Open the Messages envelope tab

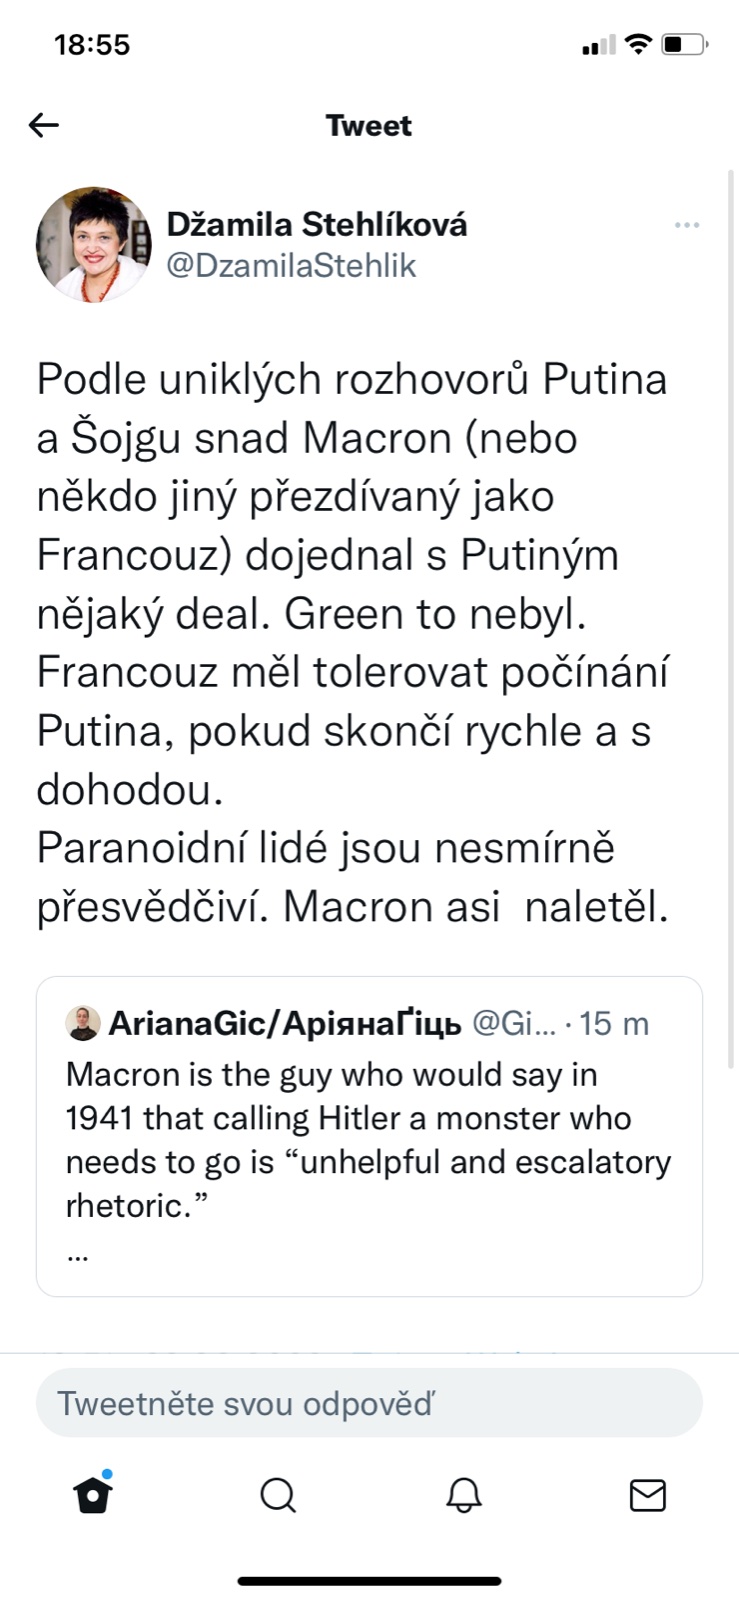point(648,1495)
